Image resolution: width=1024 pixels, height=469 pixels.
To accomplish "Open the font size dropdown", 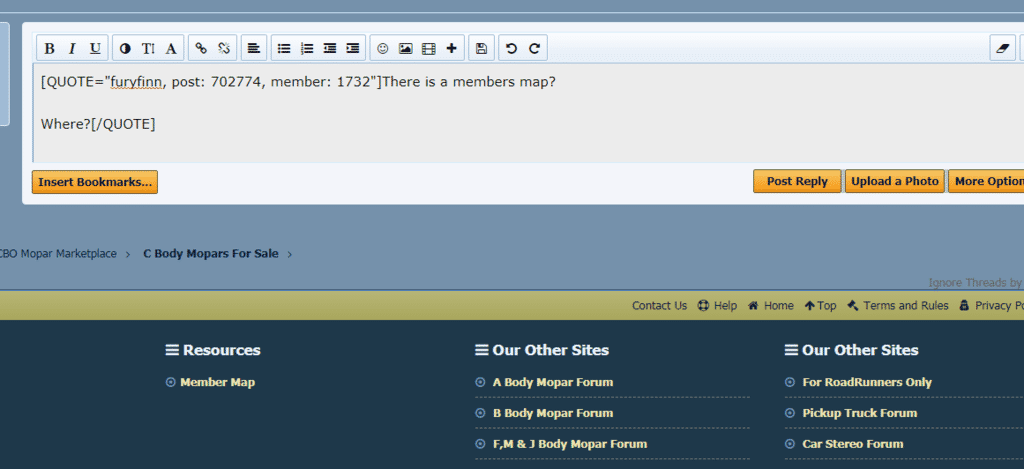I will tap(148, 48).
